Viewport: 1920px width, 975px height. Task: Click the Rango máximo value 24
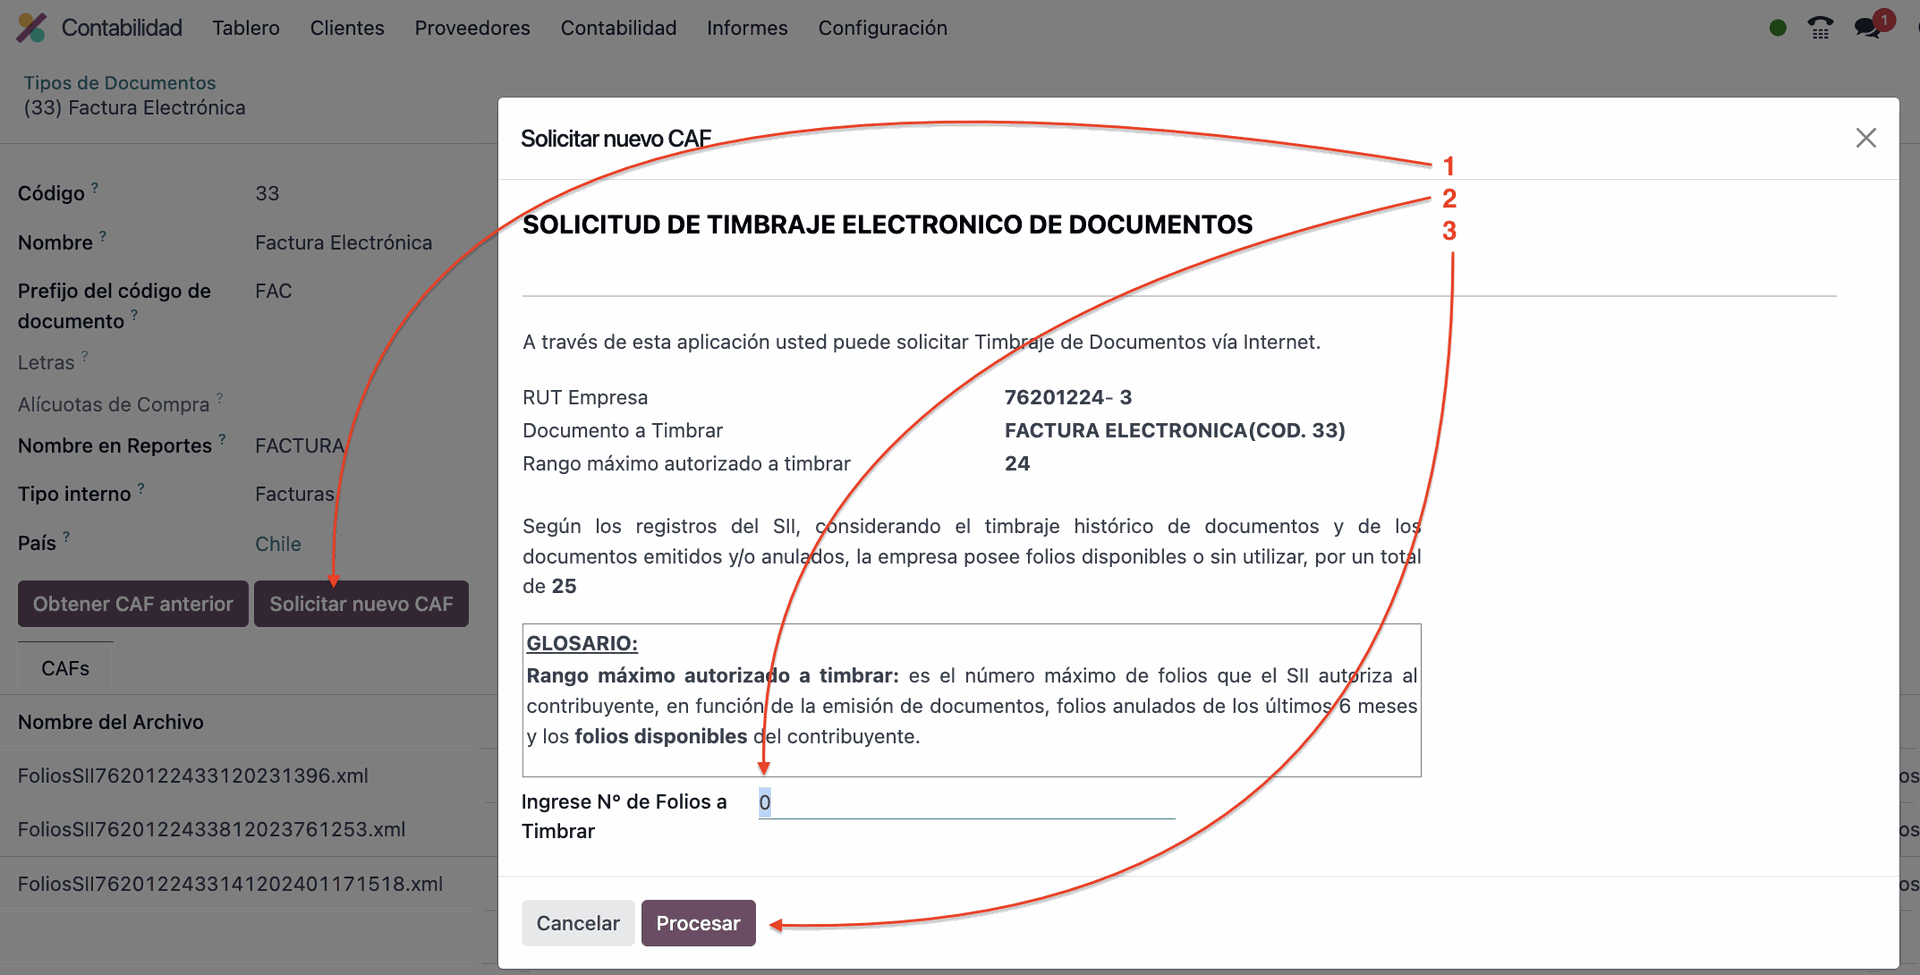pos(1017,463)
